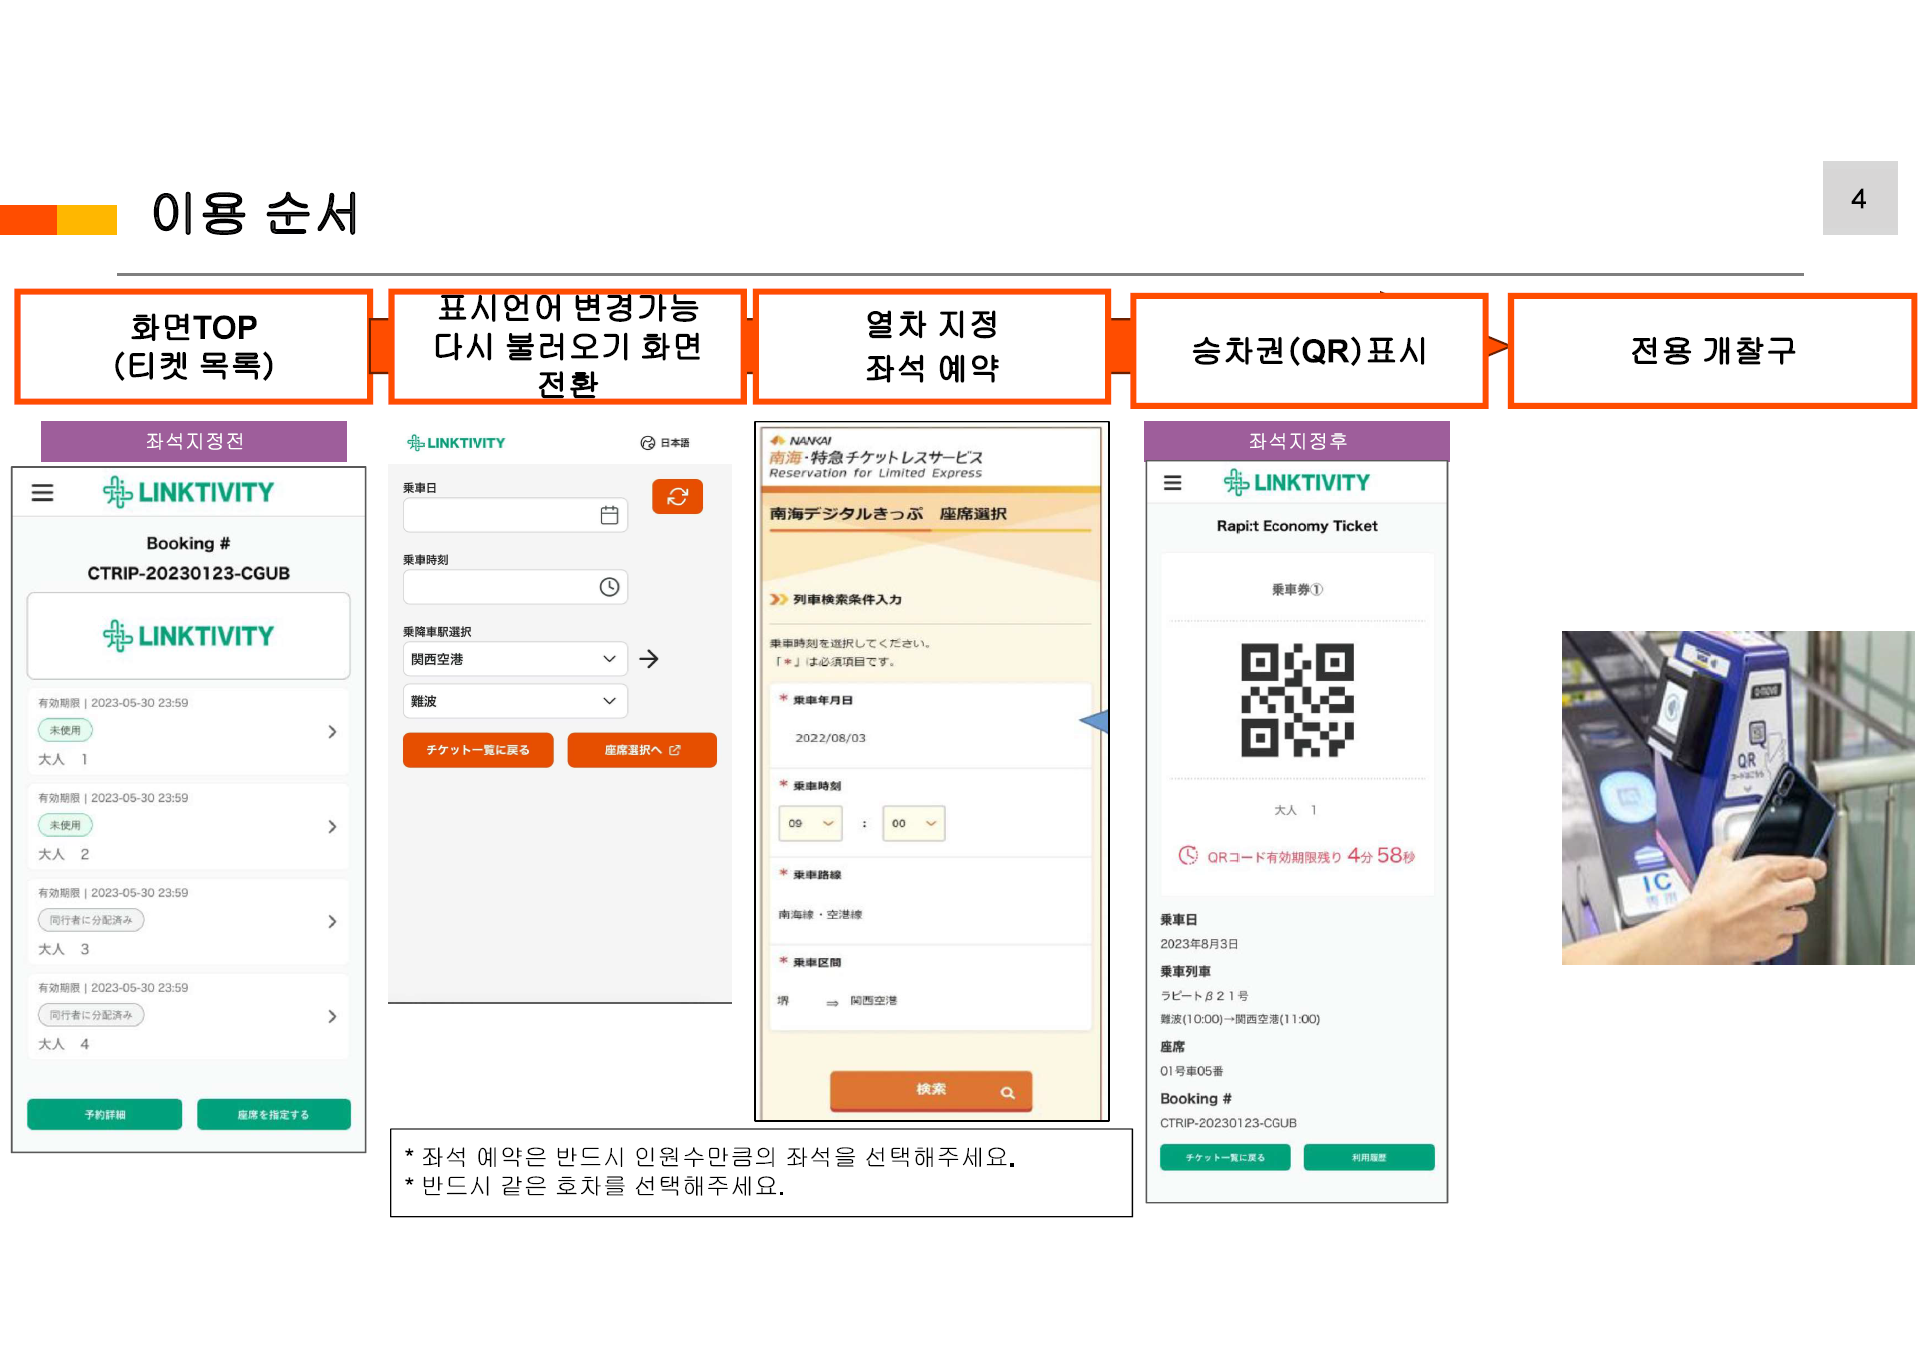This screenshot has height=1356, width=1924.
Task: Click the 座席を指定する green button
Action: pos(274,1114)
